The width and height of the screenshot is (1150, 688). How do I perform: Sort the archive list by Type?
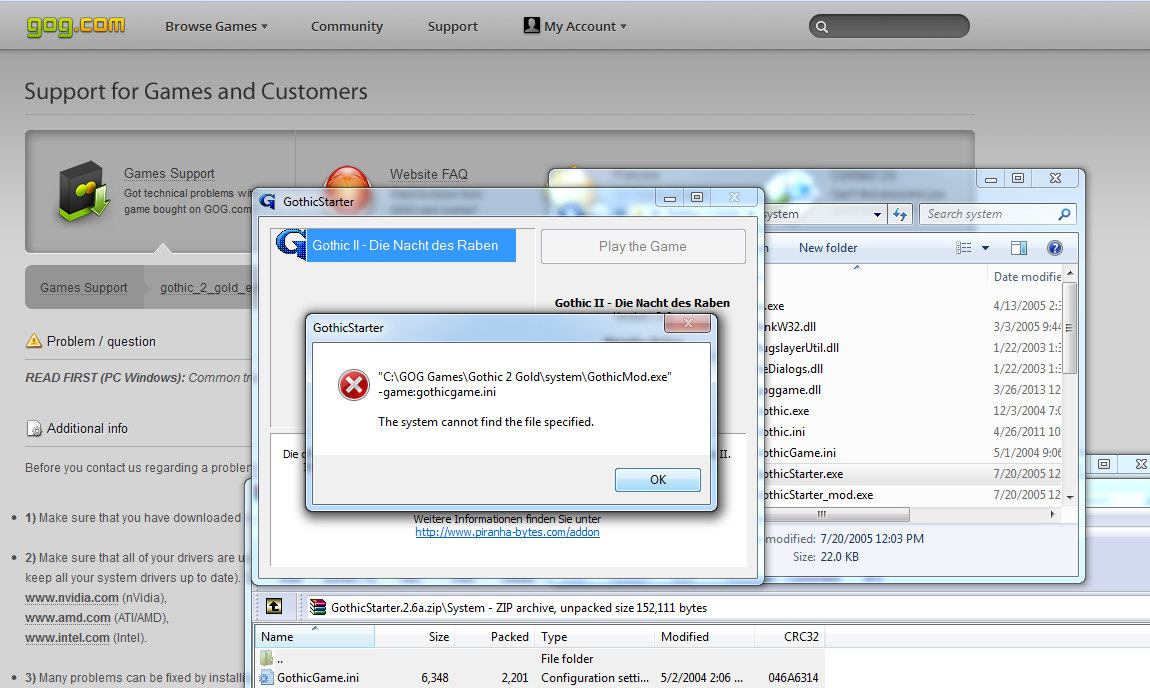594,637
